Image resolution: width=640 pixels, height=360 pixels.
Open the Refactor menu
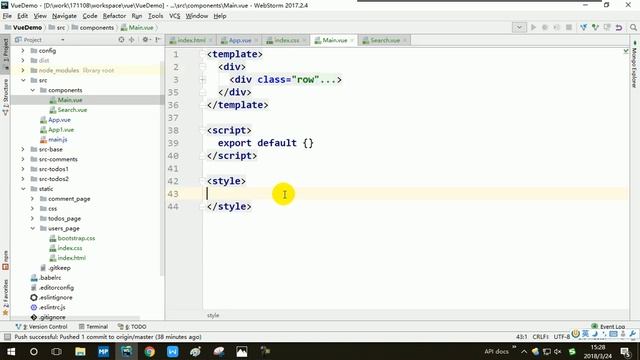(x=114, y=16)
